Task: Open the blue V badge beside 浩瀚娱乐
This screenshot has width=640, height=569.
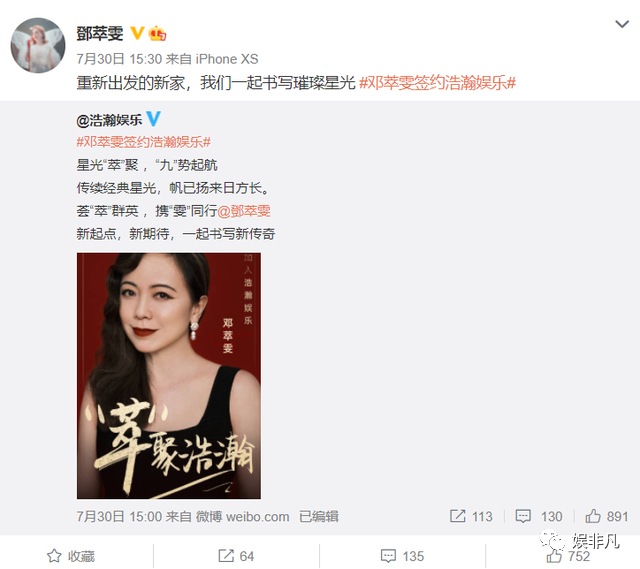Action: [x=153, y=119]
